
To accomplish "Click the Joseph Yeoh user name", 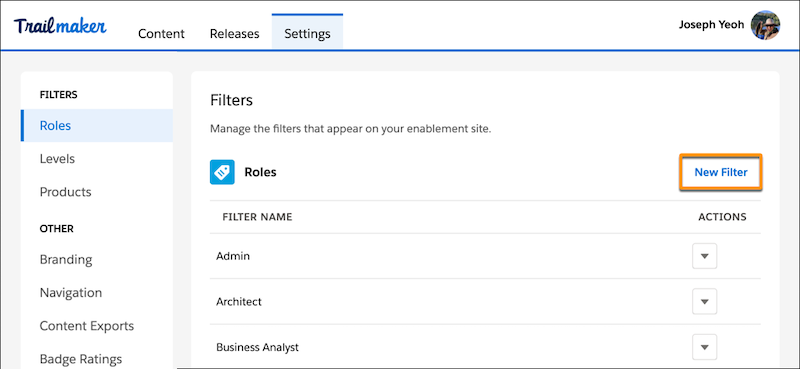I will 711,24.
